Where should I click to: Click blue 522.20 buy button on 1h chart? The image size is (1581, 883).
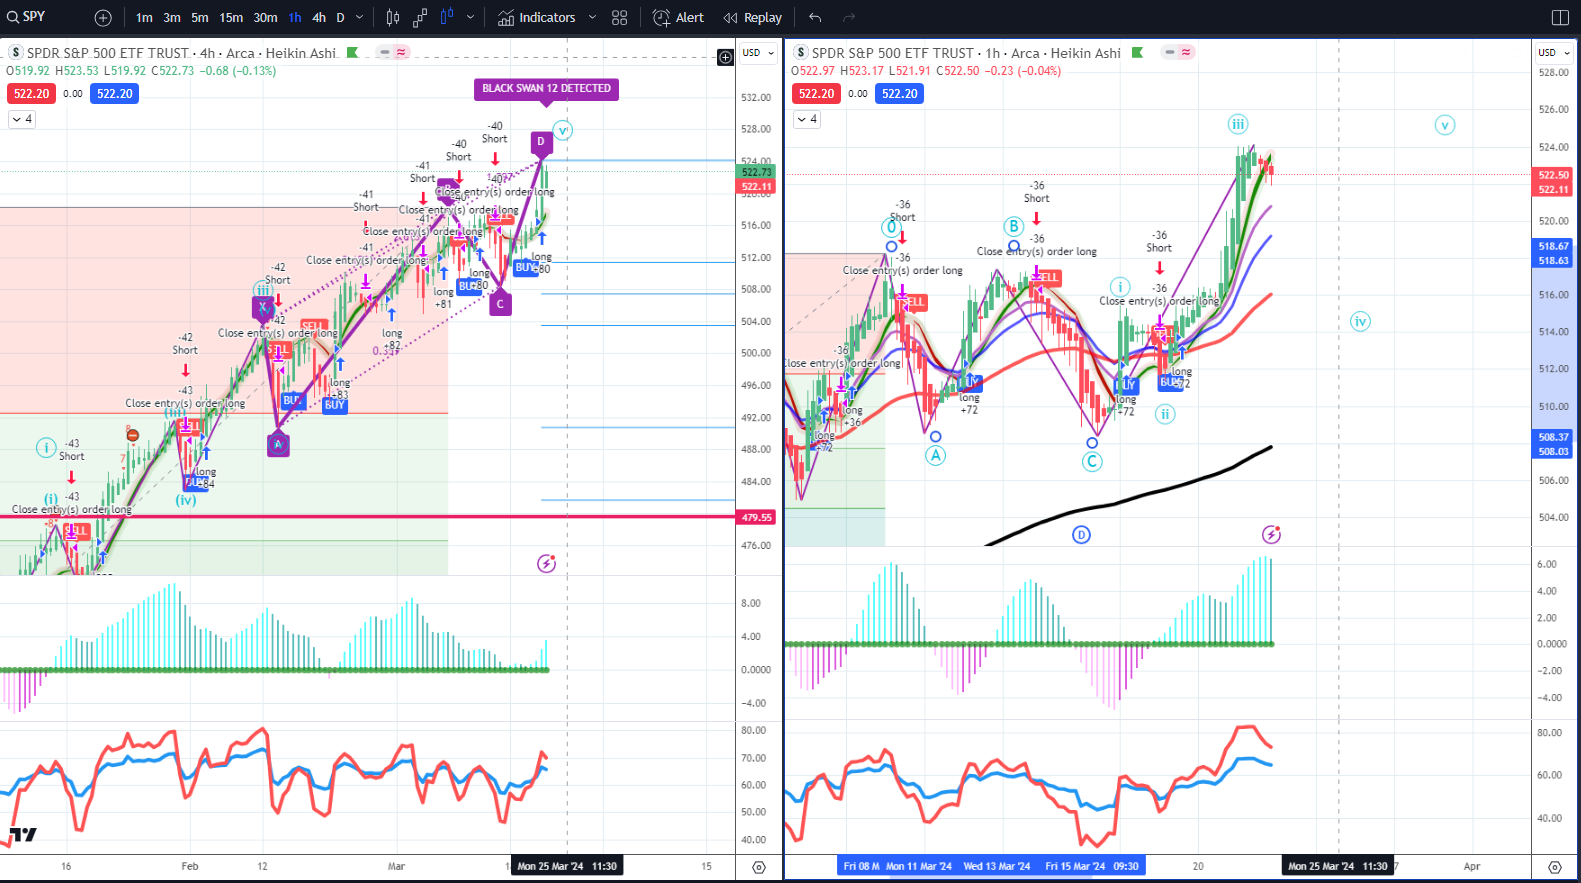coord(899,94)
